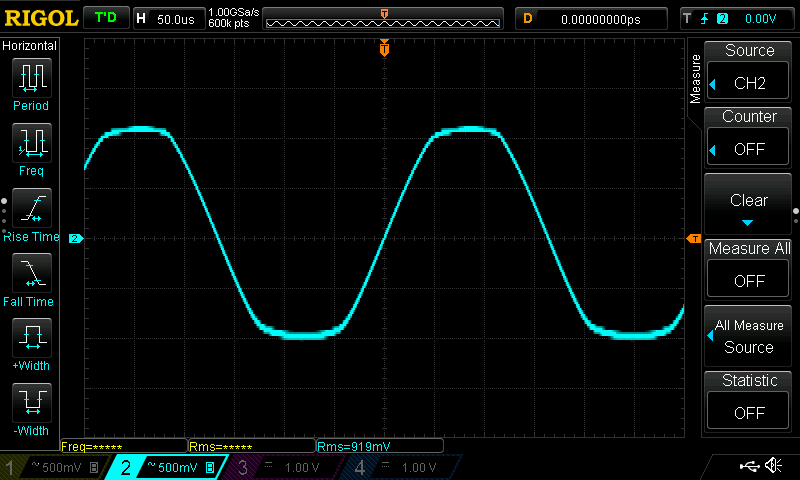Image resolution: width=800 pixels, height=480 pixels.
Task: Click the waveform memory position bar
Action: pos(384,20)
